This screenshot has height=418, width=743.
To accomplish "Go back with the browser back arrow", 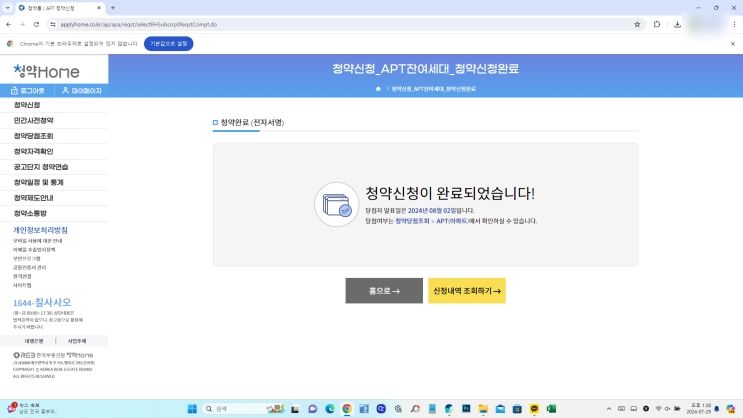I will [9, 25].
